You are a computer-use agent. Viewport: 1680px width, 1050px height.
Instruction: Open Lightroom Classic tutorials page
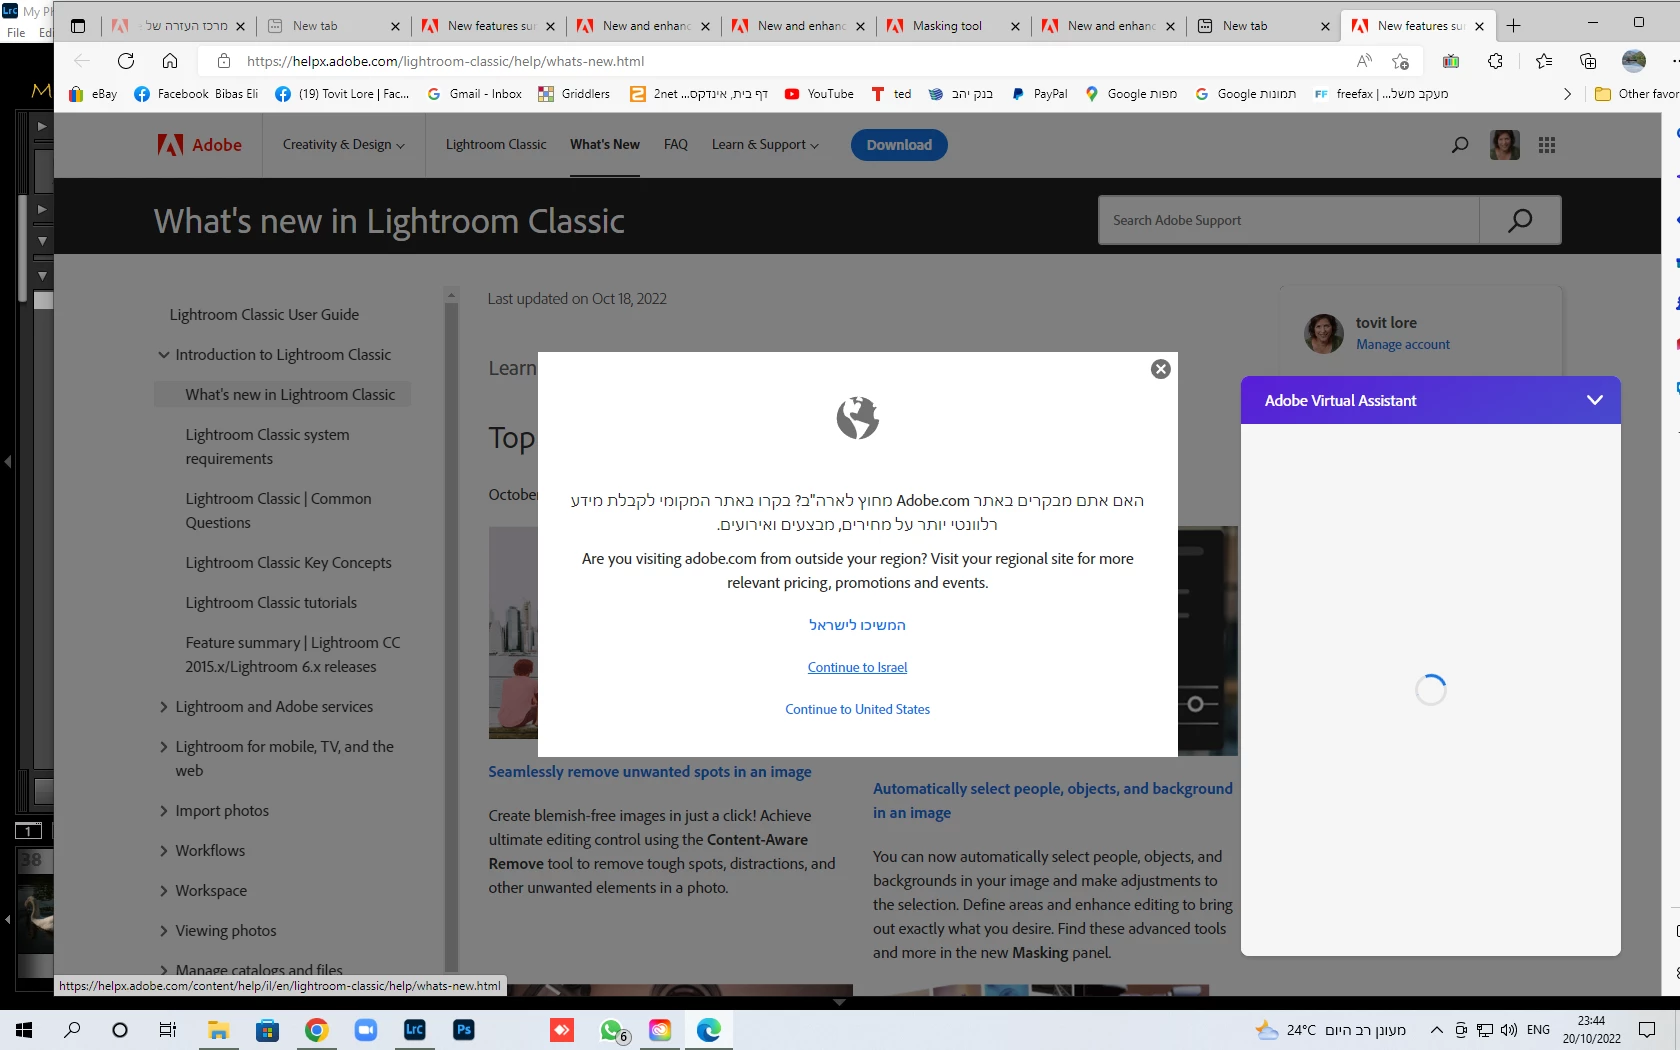click(x=271, y=603)
